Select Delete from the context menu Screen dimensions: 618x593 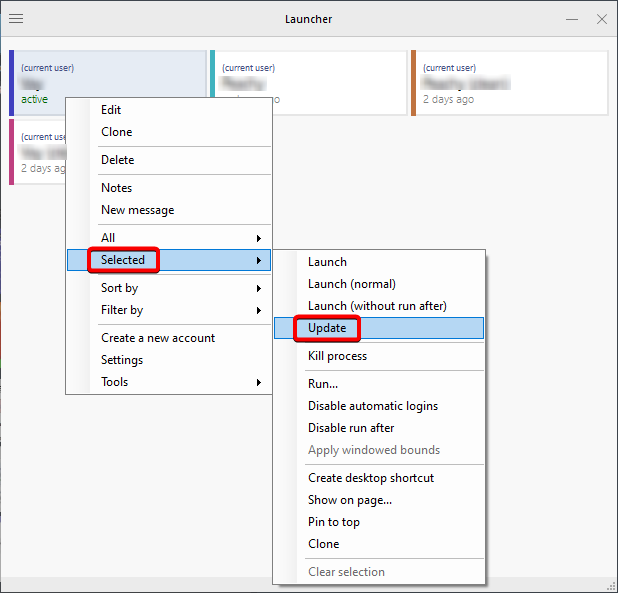pyautogui.click(x=169, y=160)
